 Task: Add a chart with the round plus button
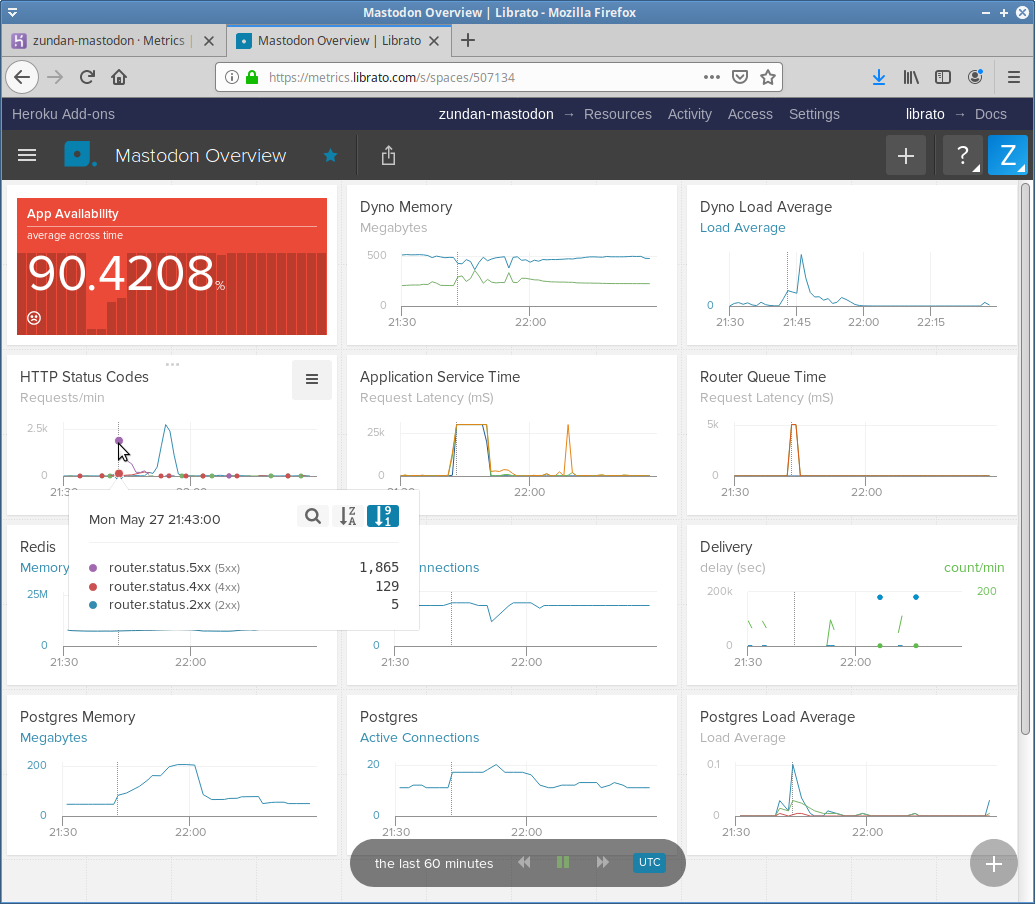tap(993, 863)
